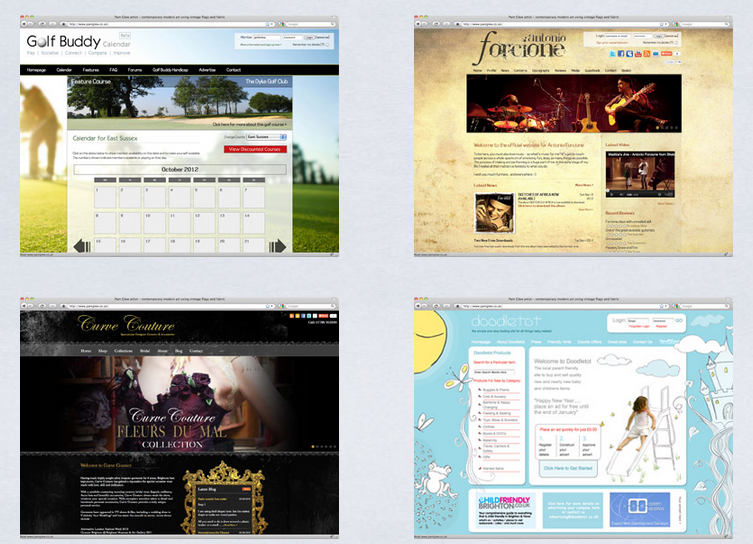Click Forcione username or email field
Image resolution: width=753 pixels, height=544 pixels.
click(x=618, y=36)
